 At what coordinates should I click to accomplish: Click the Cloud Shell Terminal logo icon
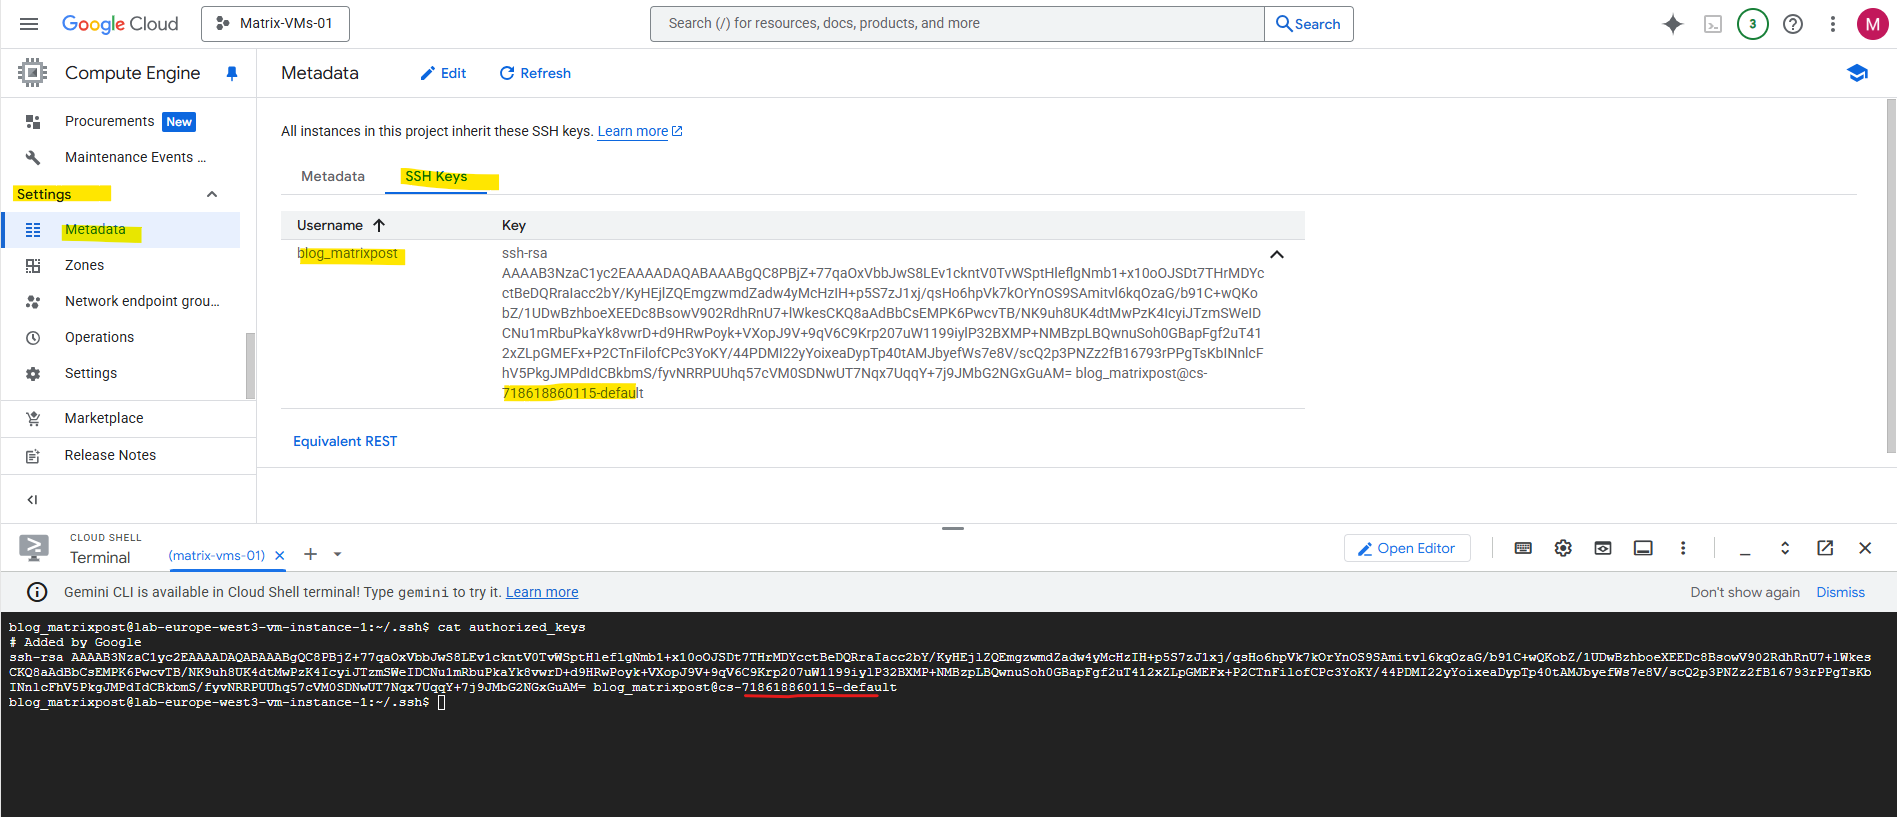[34, 547]
